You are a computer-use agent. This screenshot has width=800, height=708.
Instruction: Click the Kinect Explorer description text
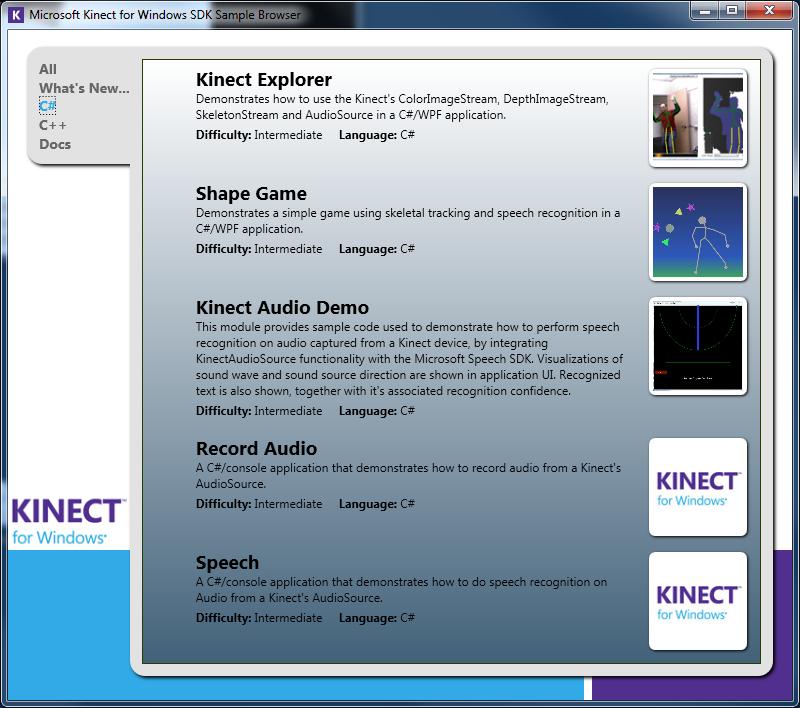(402, 107)
